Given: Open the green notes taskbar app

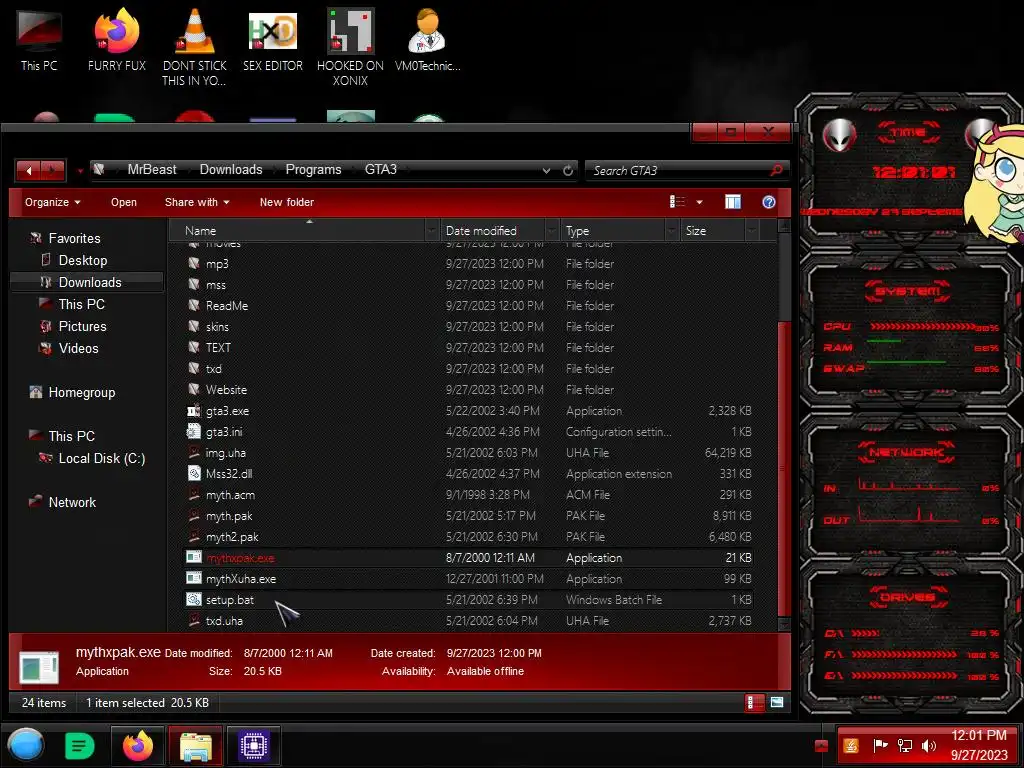Looking at the screenshot, I should coord(80,745).
